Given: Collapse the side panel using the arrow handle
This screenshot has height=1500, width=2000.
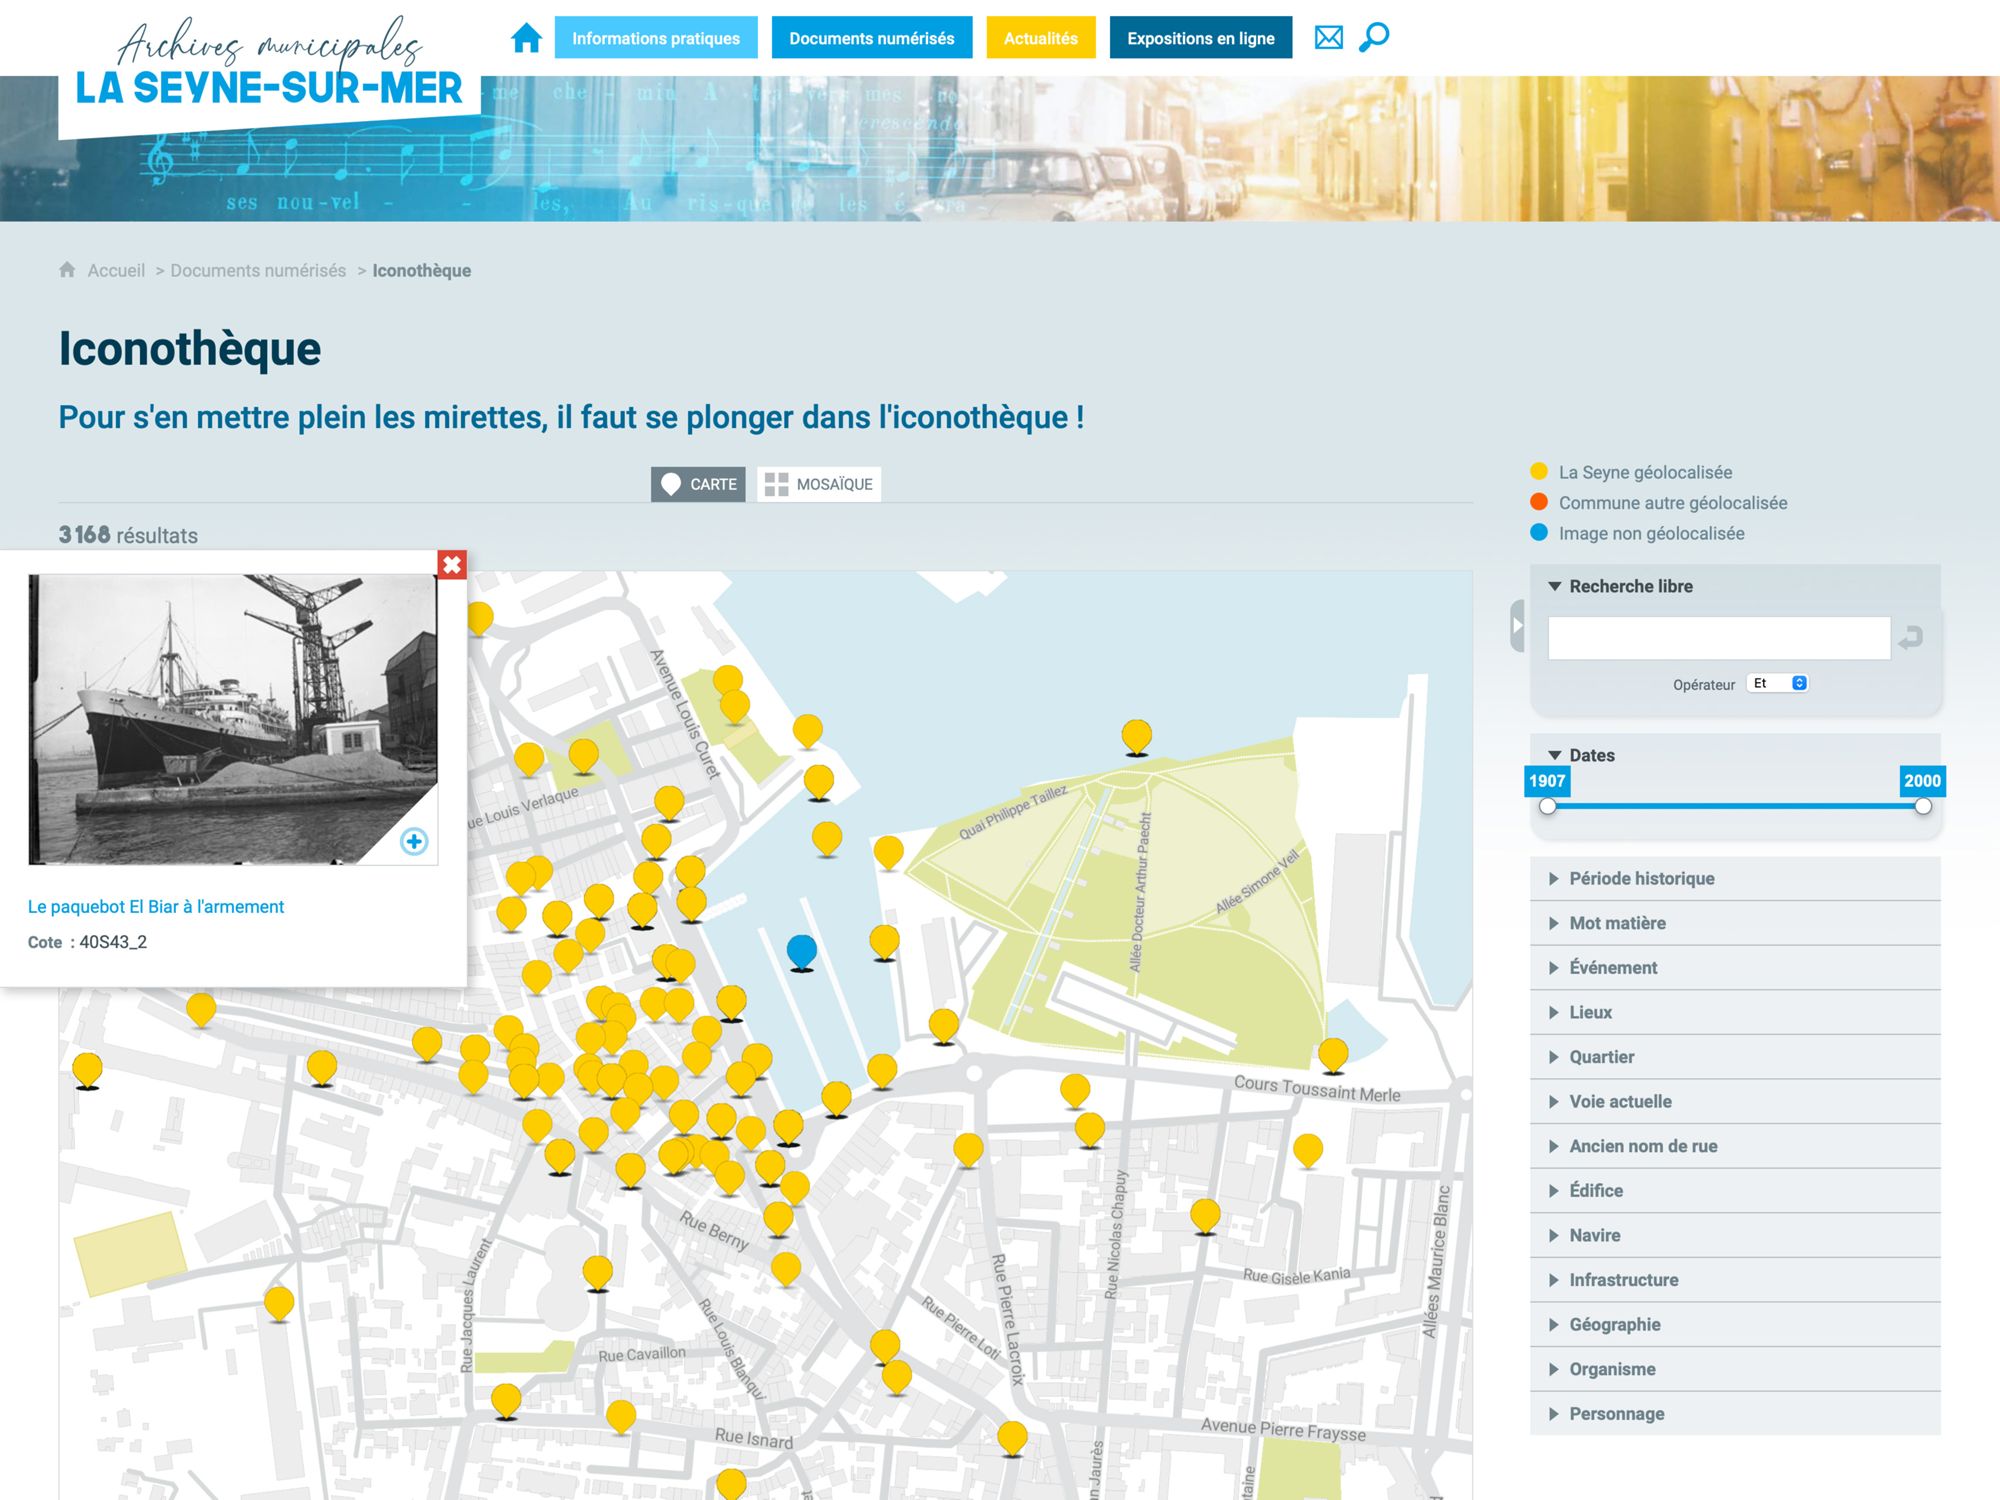Looking at the screenshot, I should pyautogui.click(x=1517, y=626).
